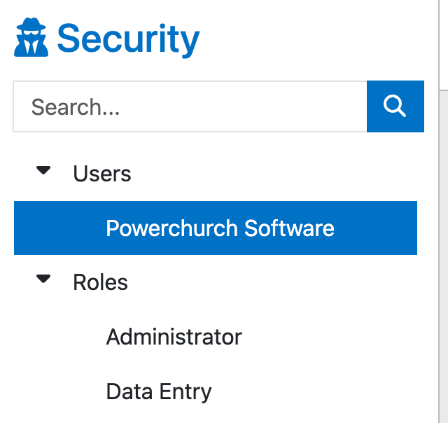Focus the Search... input field
448x423 pixels.
(x=190, y=106)
